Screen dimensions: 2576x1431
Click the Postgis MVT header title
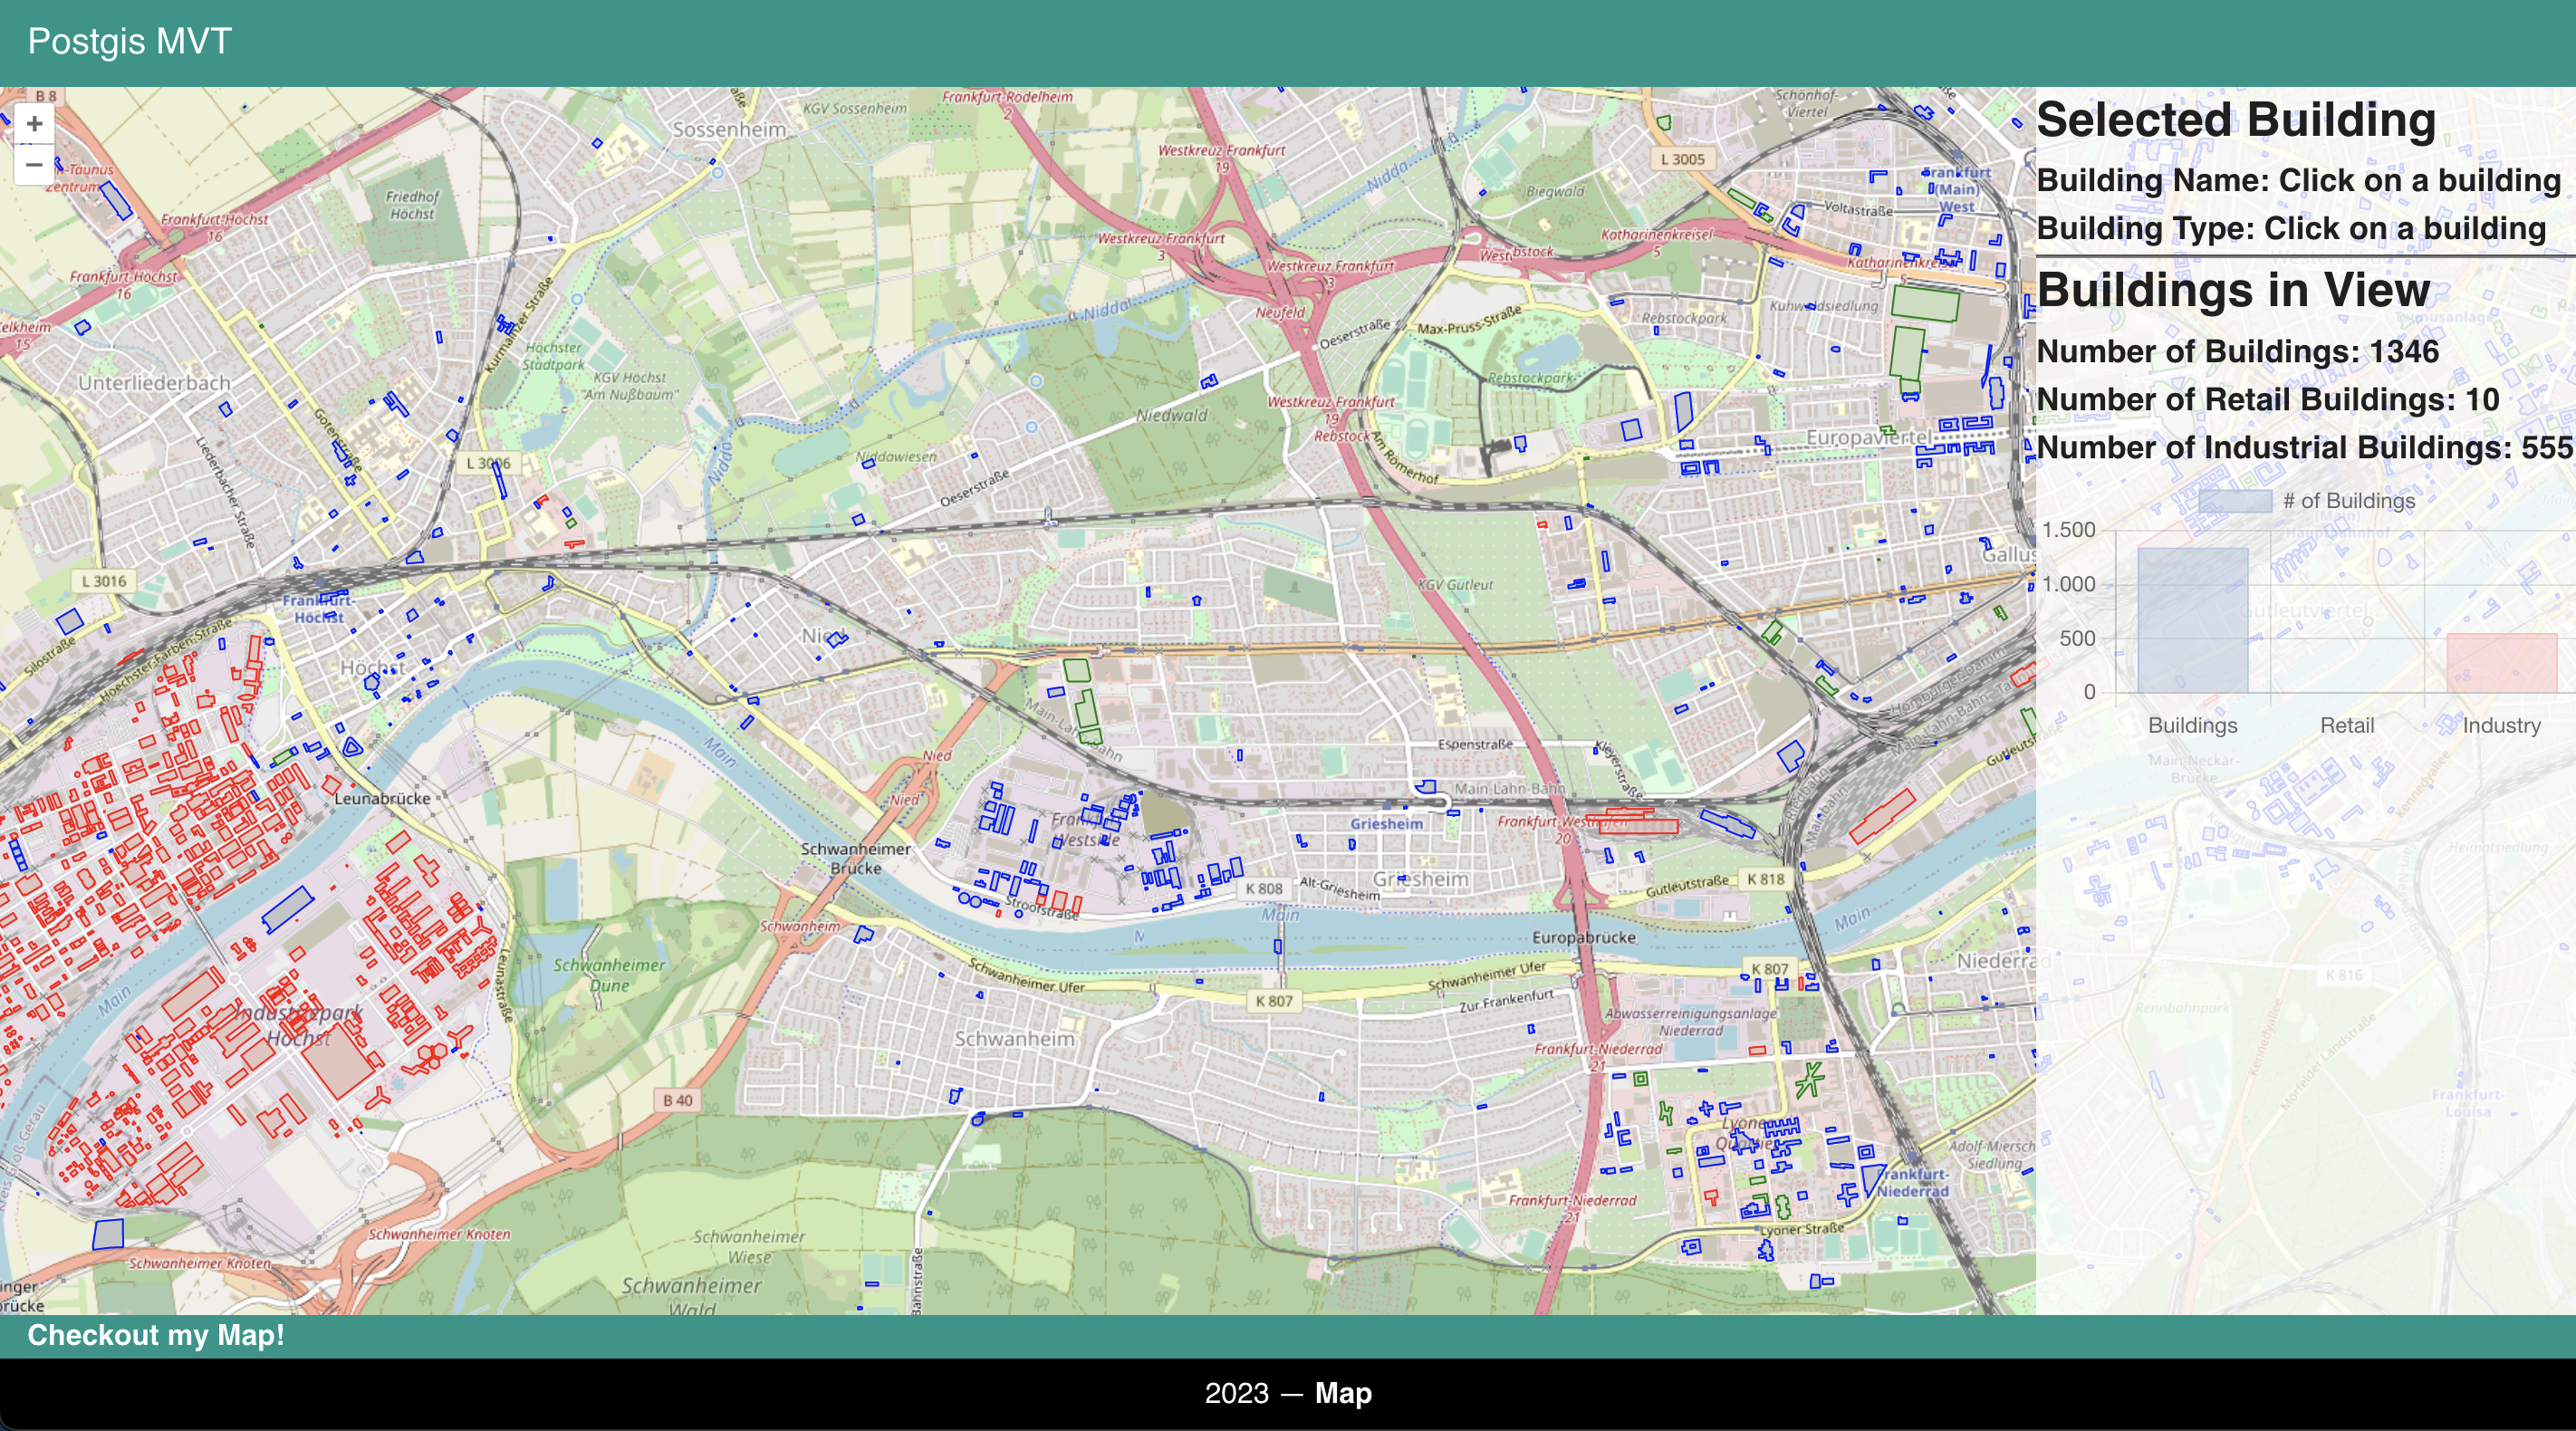(130, 42)
